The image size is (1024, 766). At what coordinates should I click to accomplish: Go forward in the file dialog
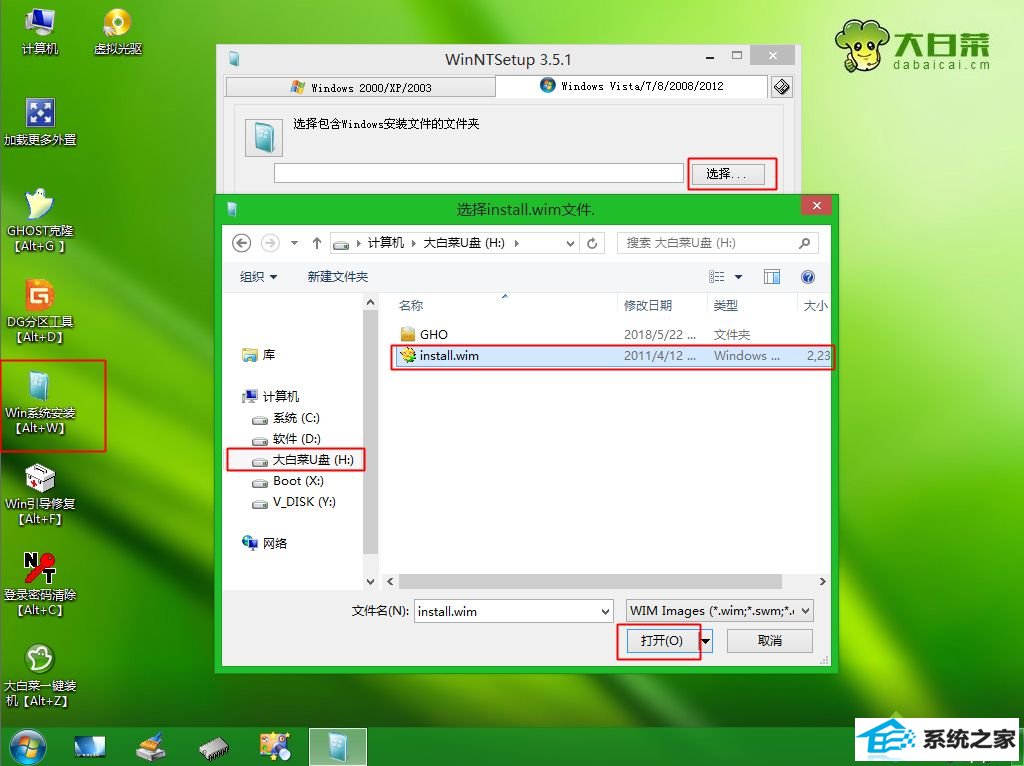270,243
